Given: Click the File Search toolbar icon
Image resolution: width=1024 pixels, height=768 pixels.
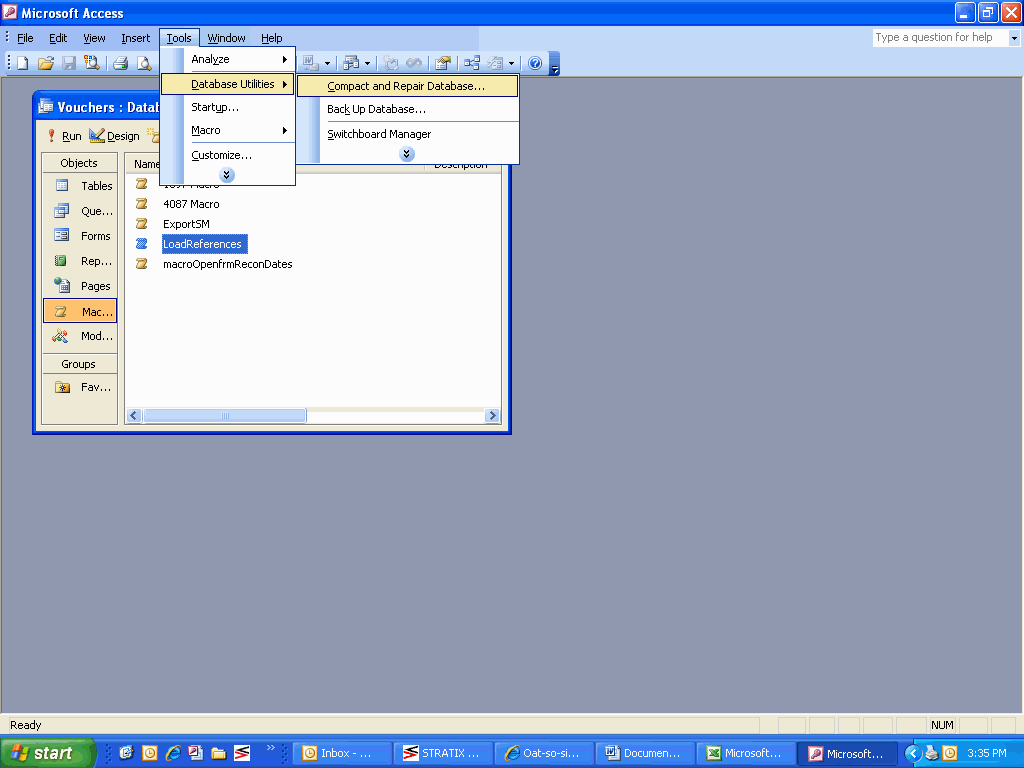Looking at the screenshot, I should 92,63.
